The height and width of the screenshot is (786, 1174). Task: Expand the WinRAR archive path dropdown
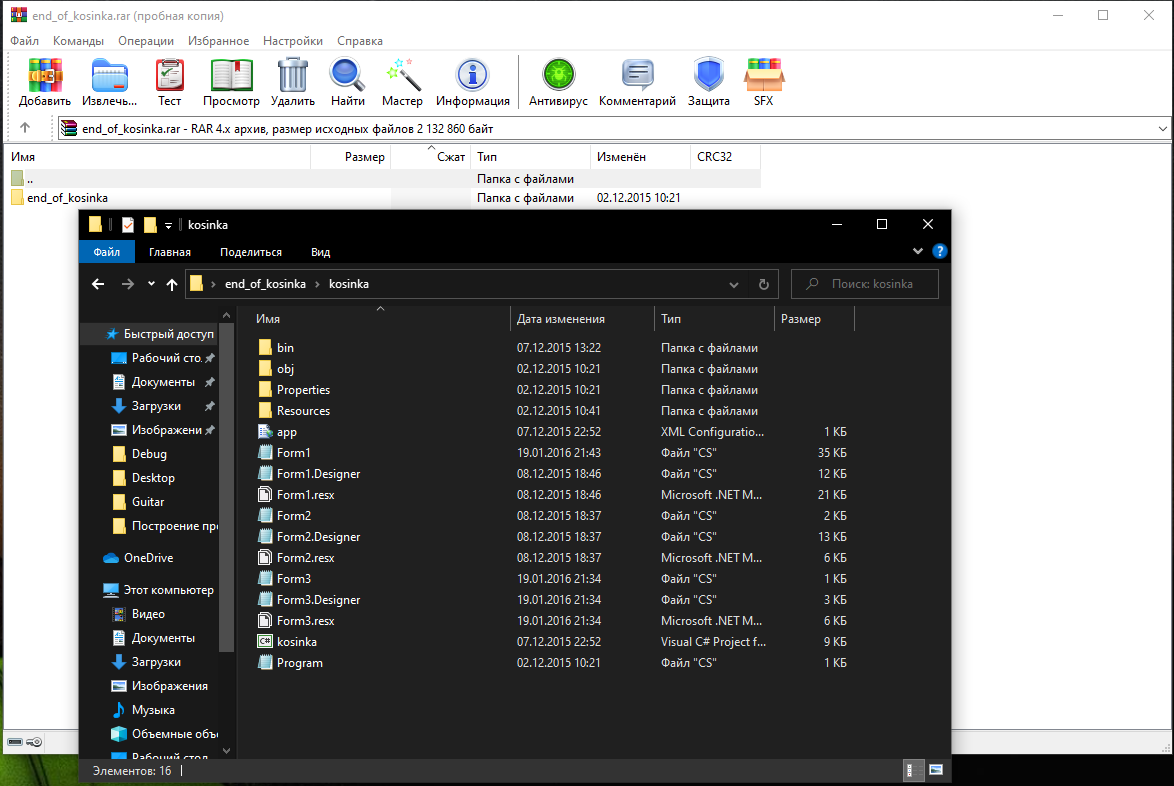(x=1162, y=129)
